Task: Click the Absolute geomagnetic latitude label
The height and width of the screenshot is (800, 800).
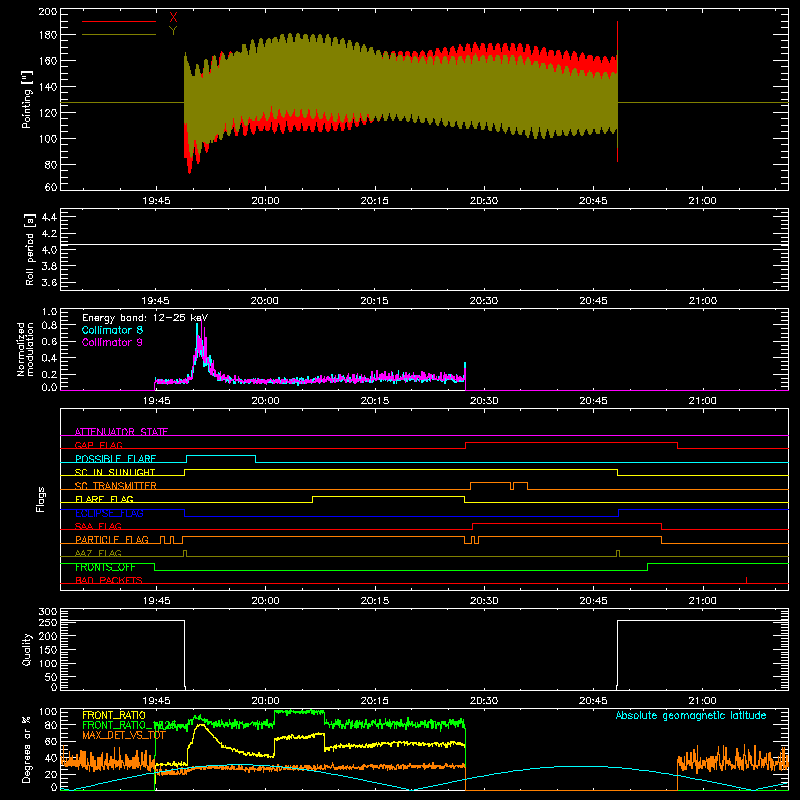Action: point(691,715)
